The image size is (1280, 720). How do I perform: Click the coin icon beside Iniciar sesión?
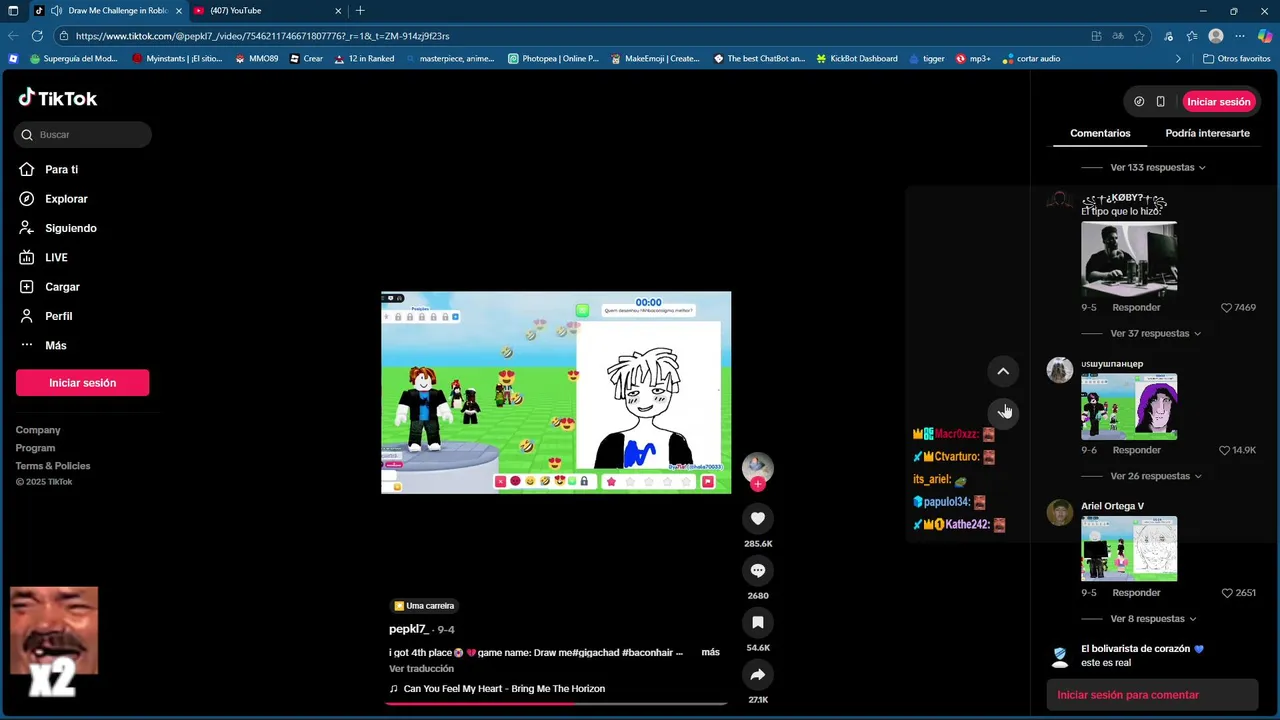tap(1139, 101)
